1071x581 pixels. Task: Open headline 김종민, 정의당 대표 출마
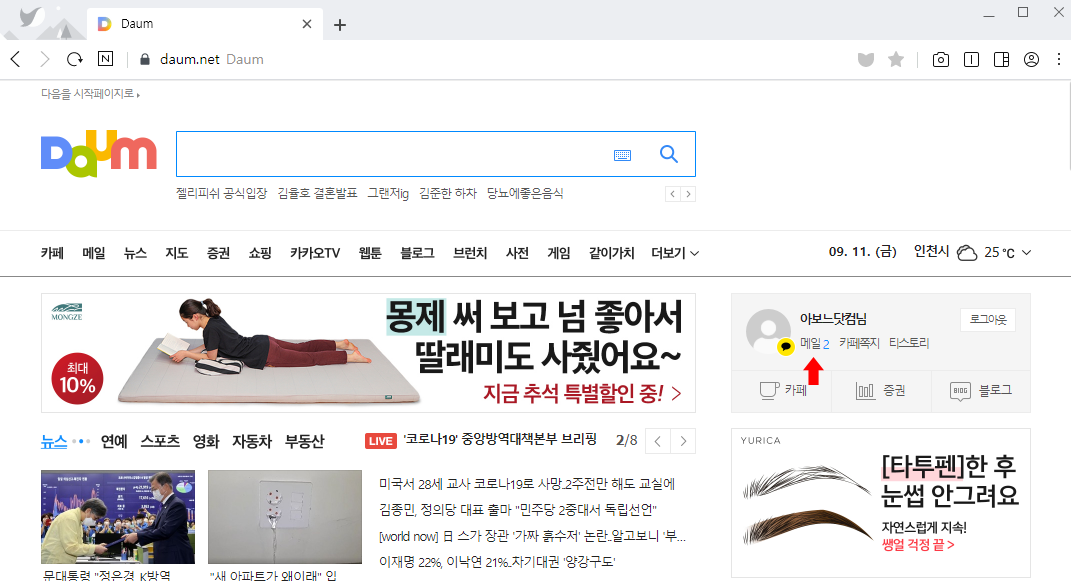click(518, 510)
